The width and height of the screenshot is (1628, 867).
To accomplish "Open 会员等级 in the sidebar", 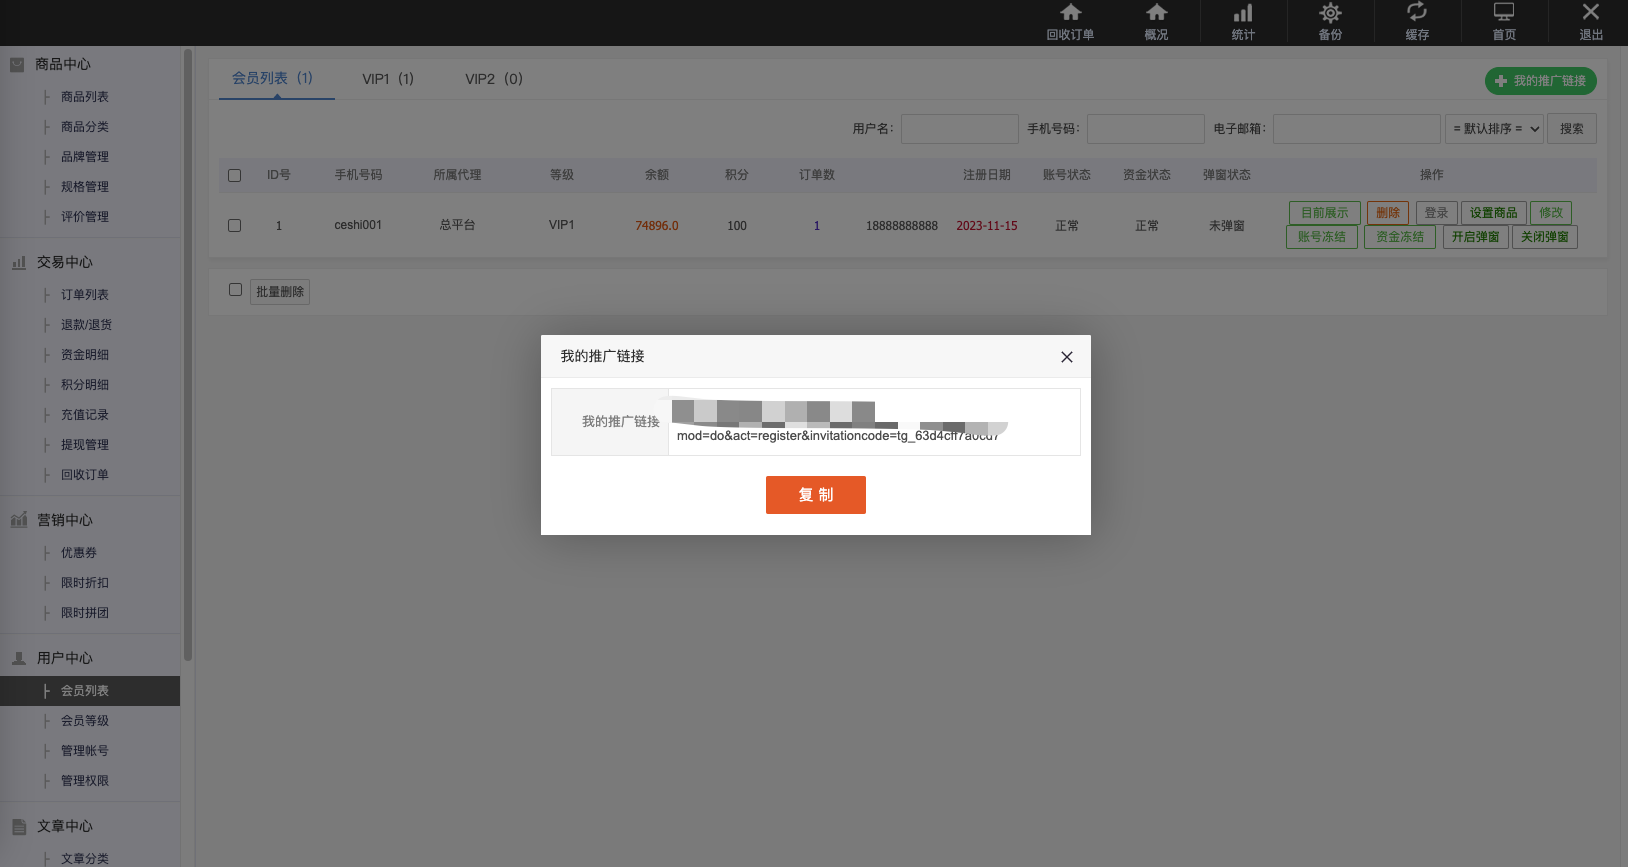I will coord(85,721).
